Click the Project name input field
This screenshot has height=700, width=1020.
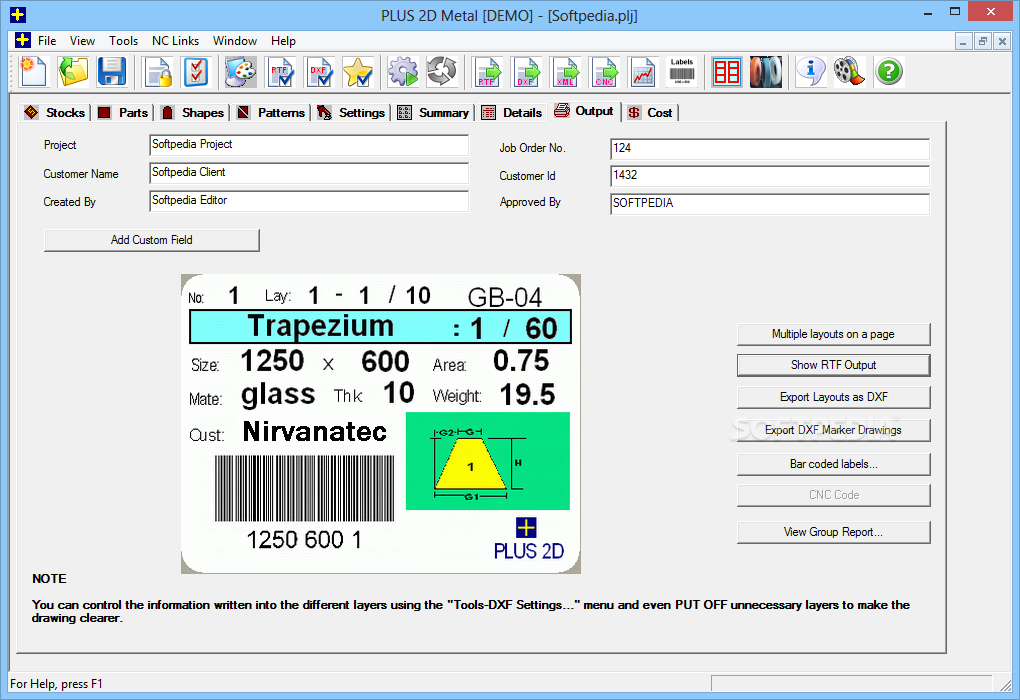click(x=309, y=145)
